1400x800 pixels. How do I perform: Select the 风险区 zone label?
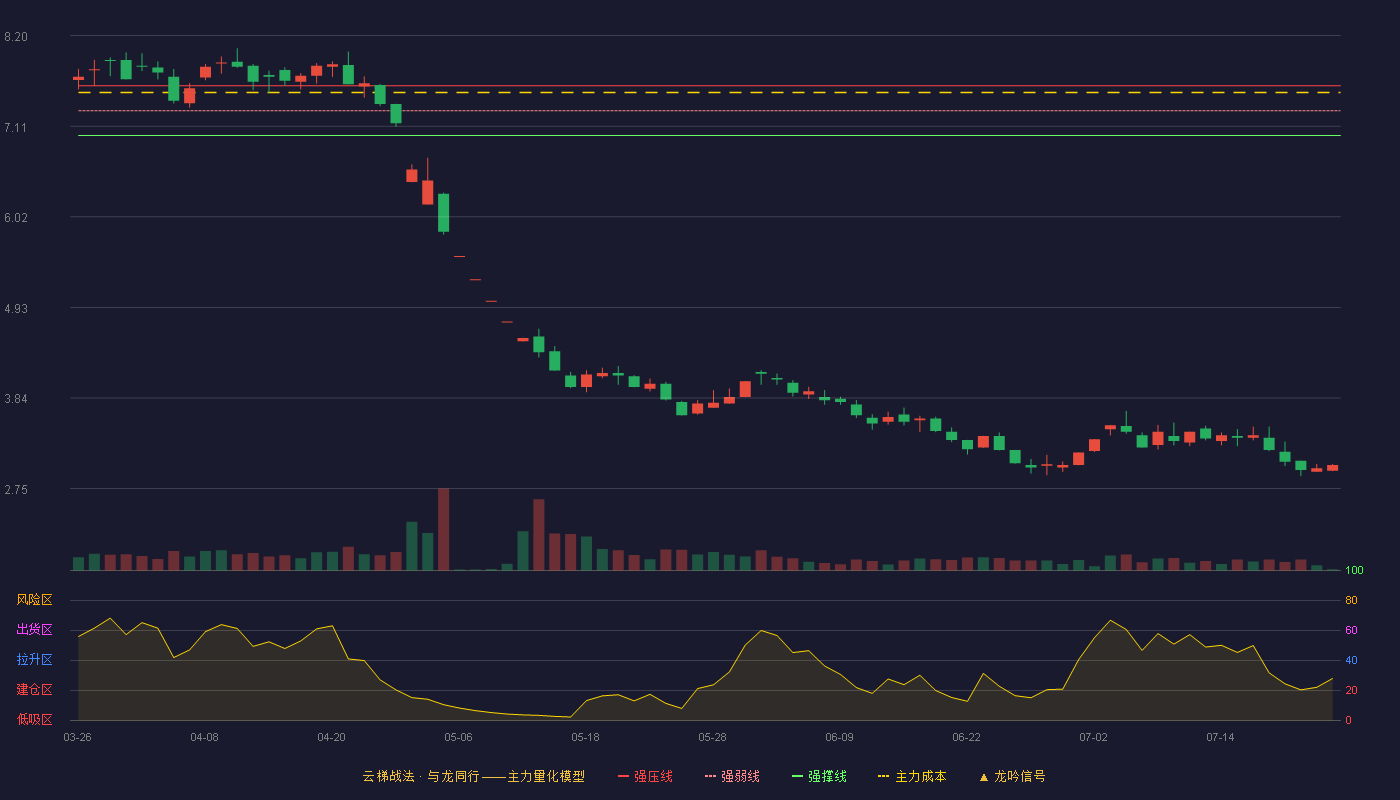click(x=34, y=600)
